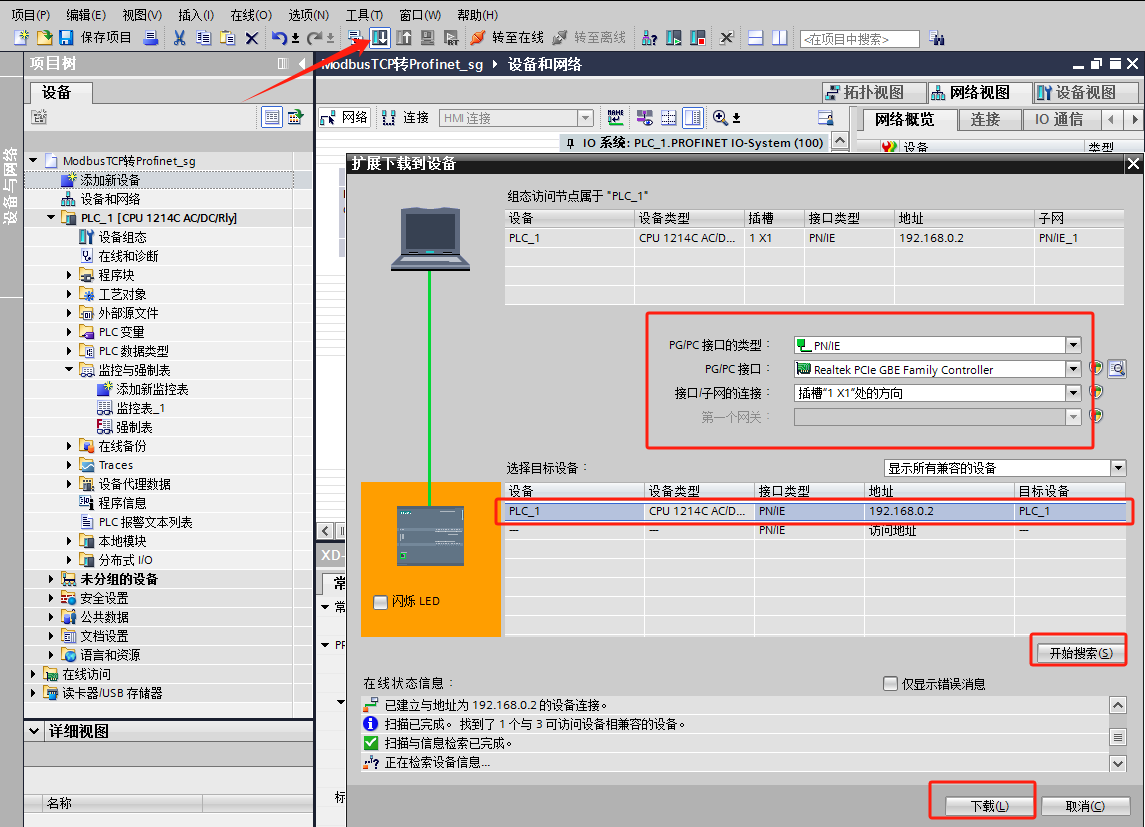Toggle the Flash LED checkbox

[x=380, y=602]
